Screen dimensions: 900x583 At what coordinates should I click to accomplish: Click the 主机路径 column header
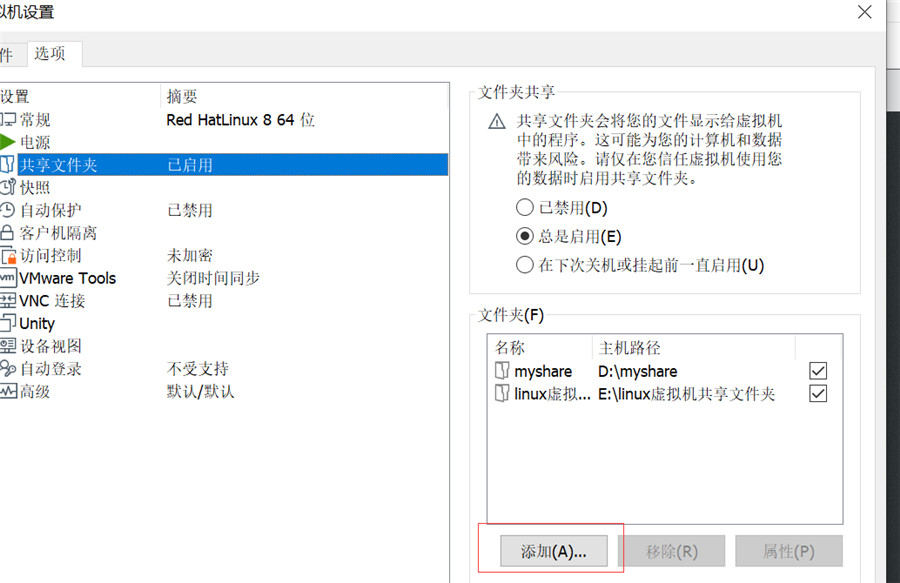click(x=694, y=347)
